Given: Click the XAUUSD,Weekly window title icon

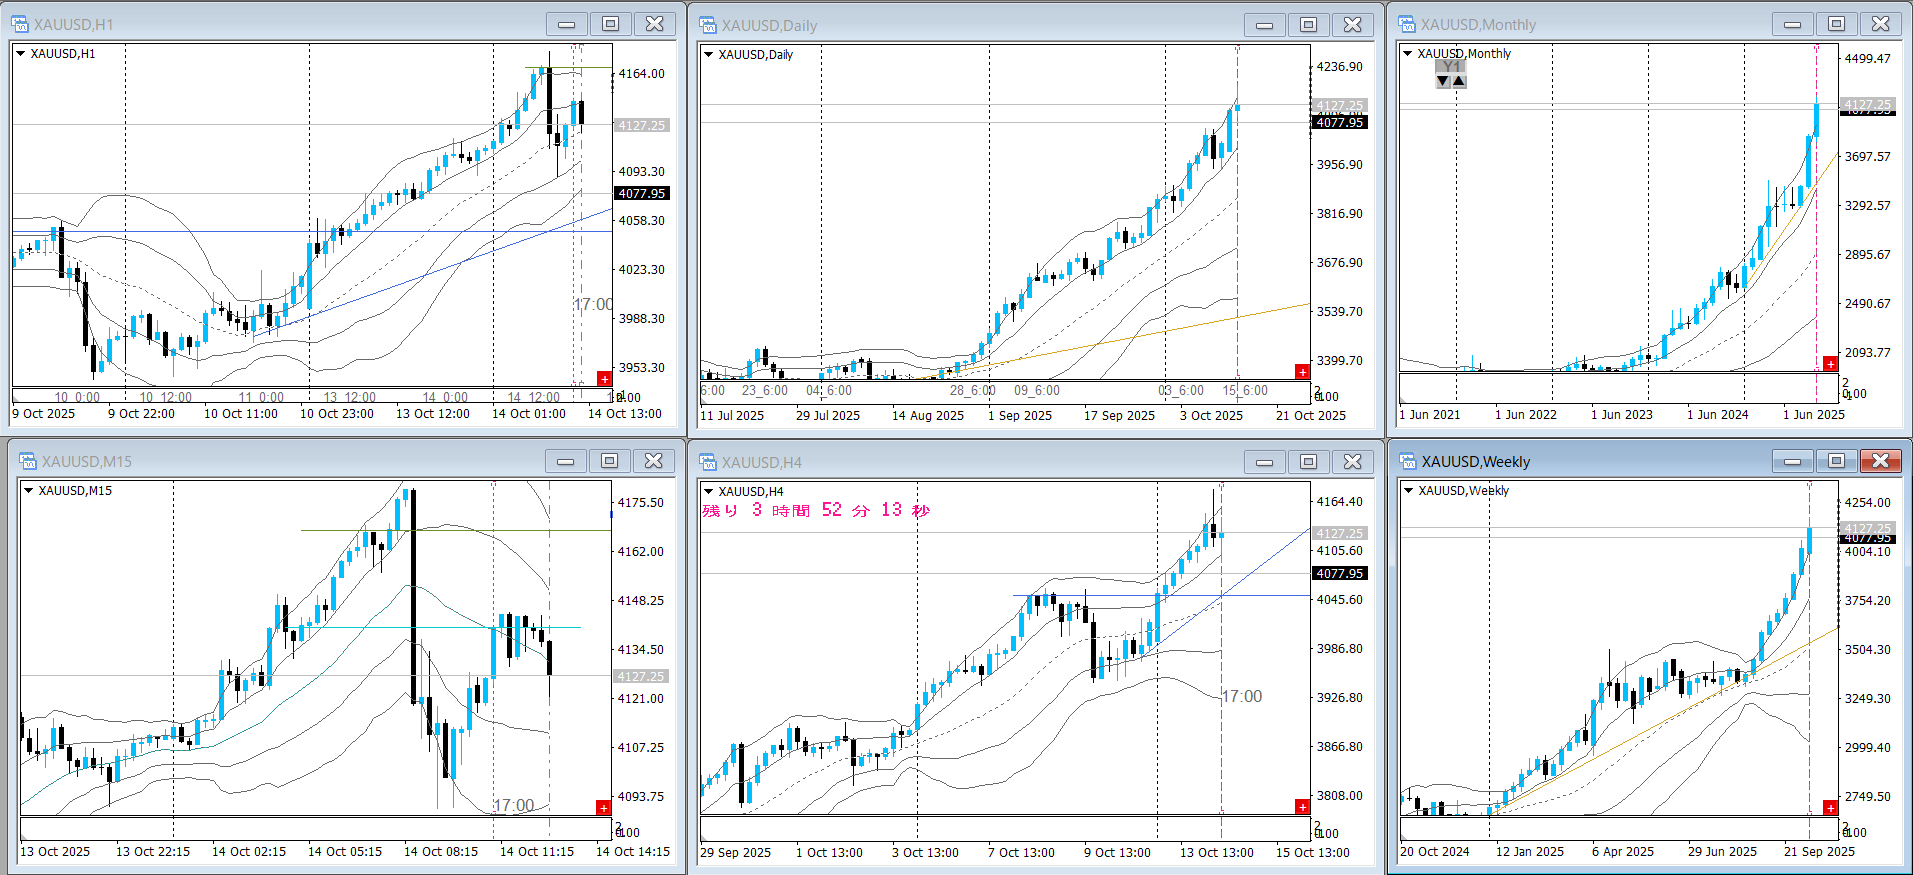Looking at the screenshot, I should click(x=1408, y=461).
